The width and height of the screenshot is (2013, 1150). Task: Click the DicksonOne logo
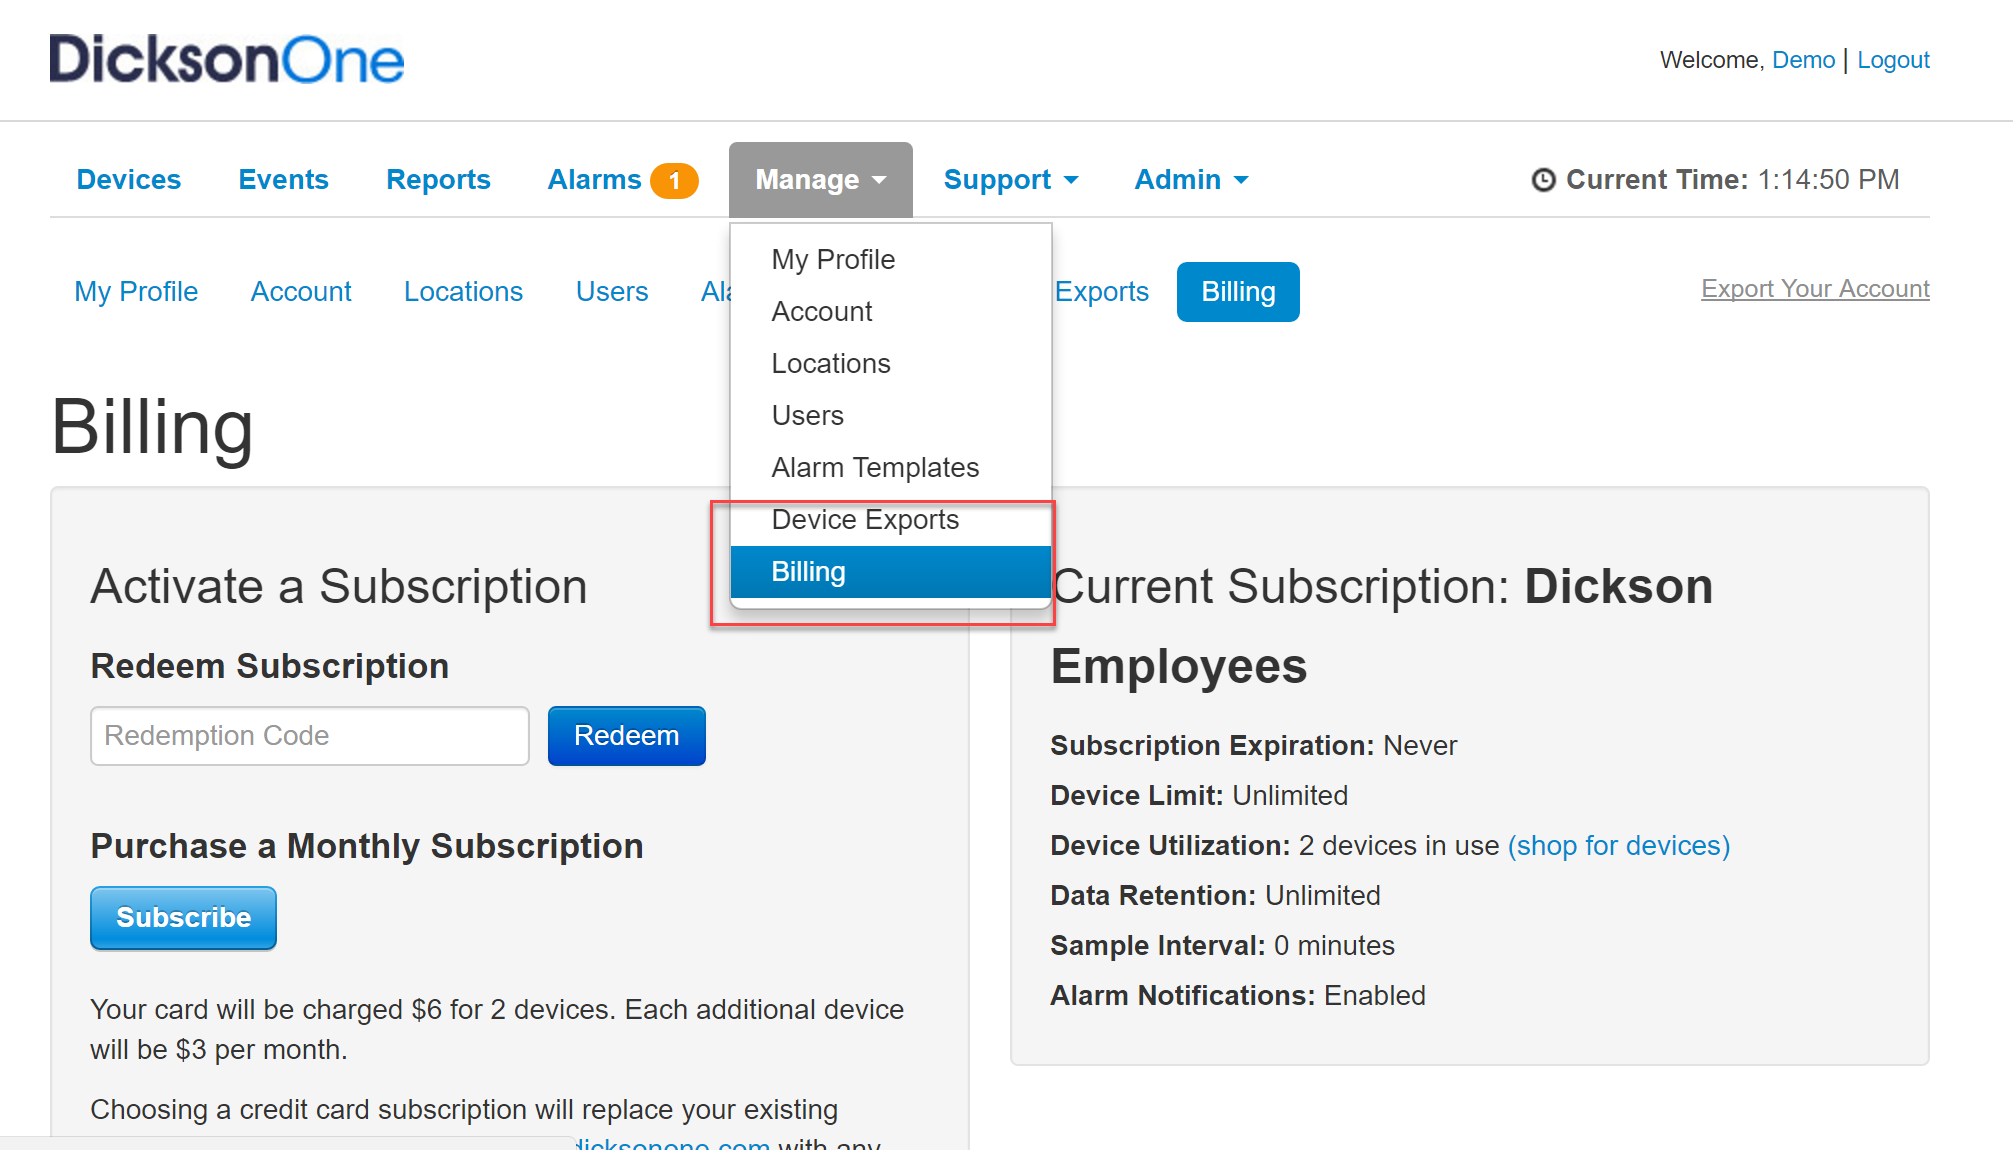click(227, 59)
